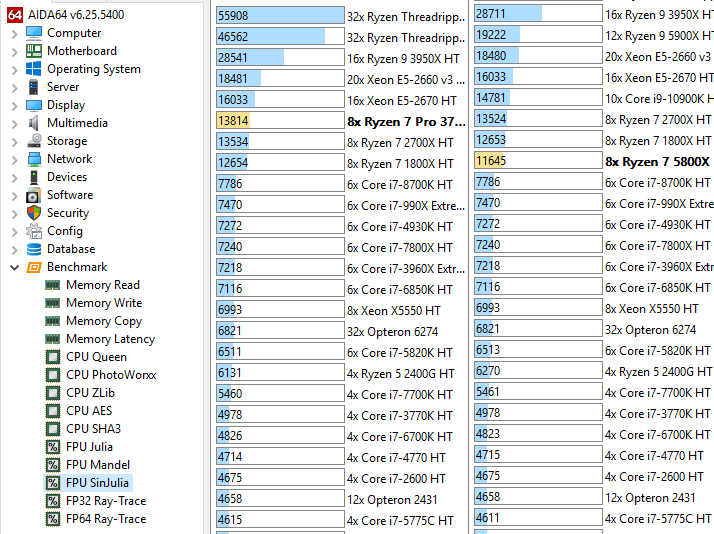Select the 32x Opteron 6274 row in left list
The width and height of the screenshot is (714, 534).
coord(393,332)
